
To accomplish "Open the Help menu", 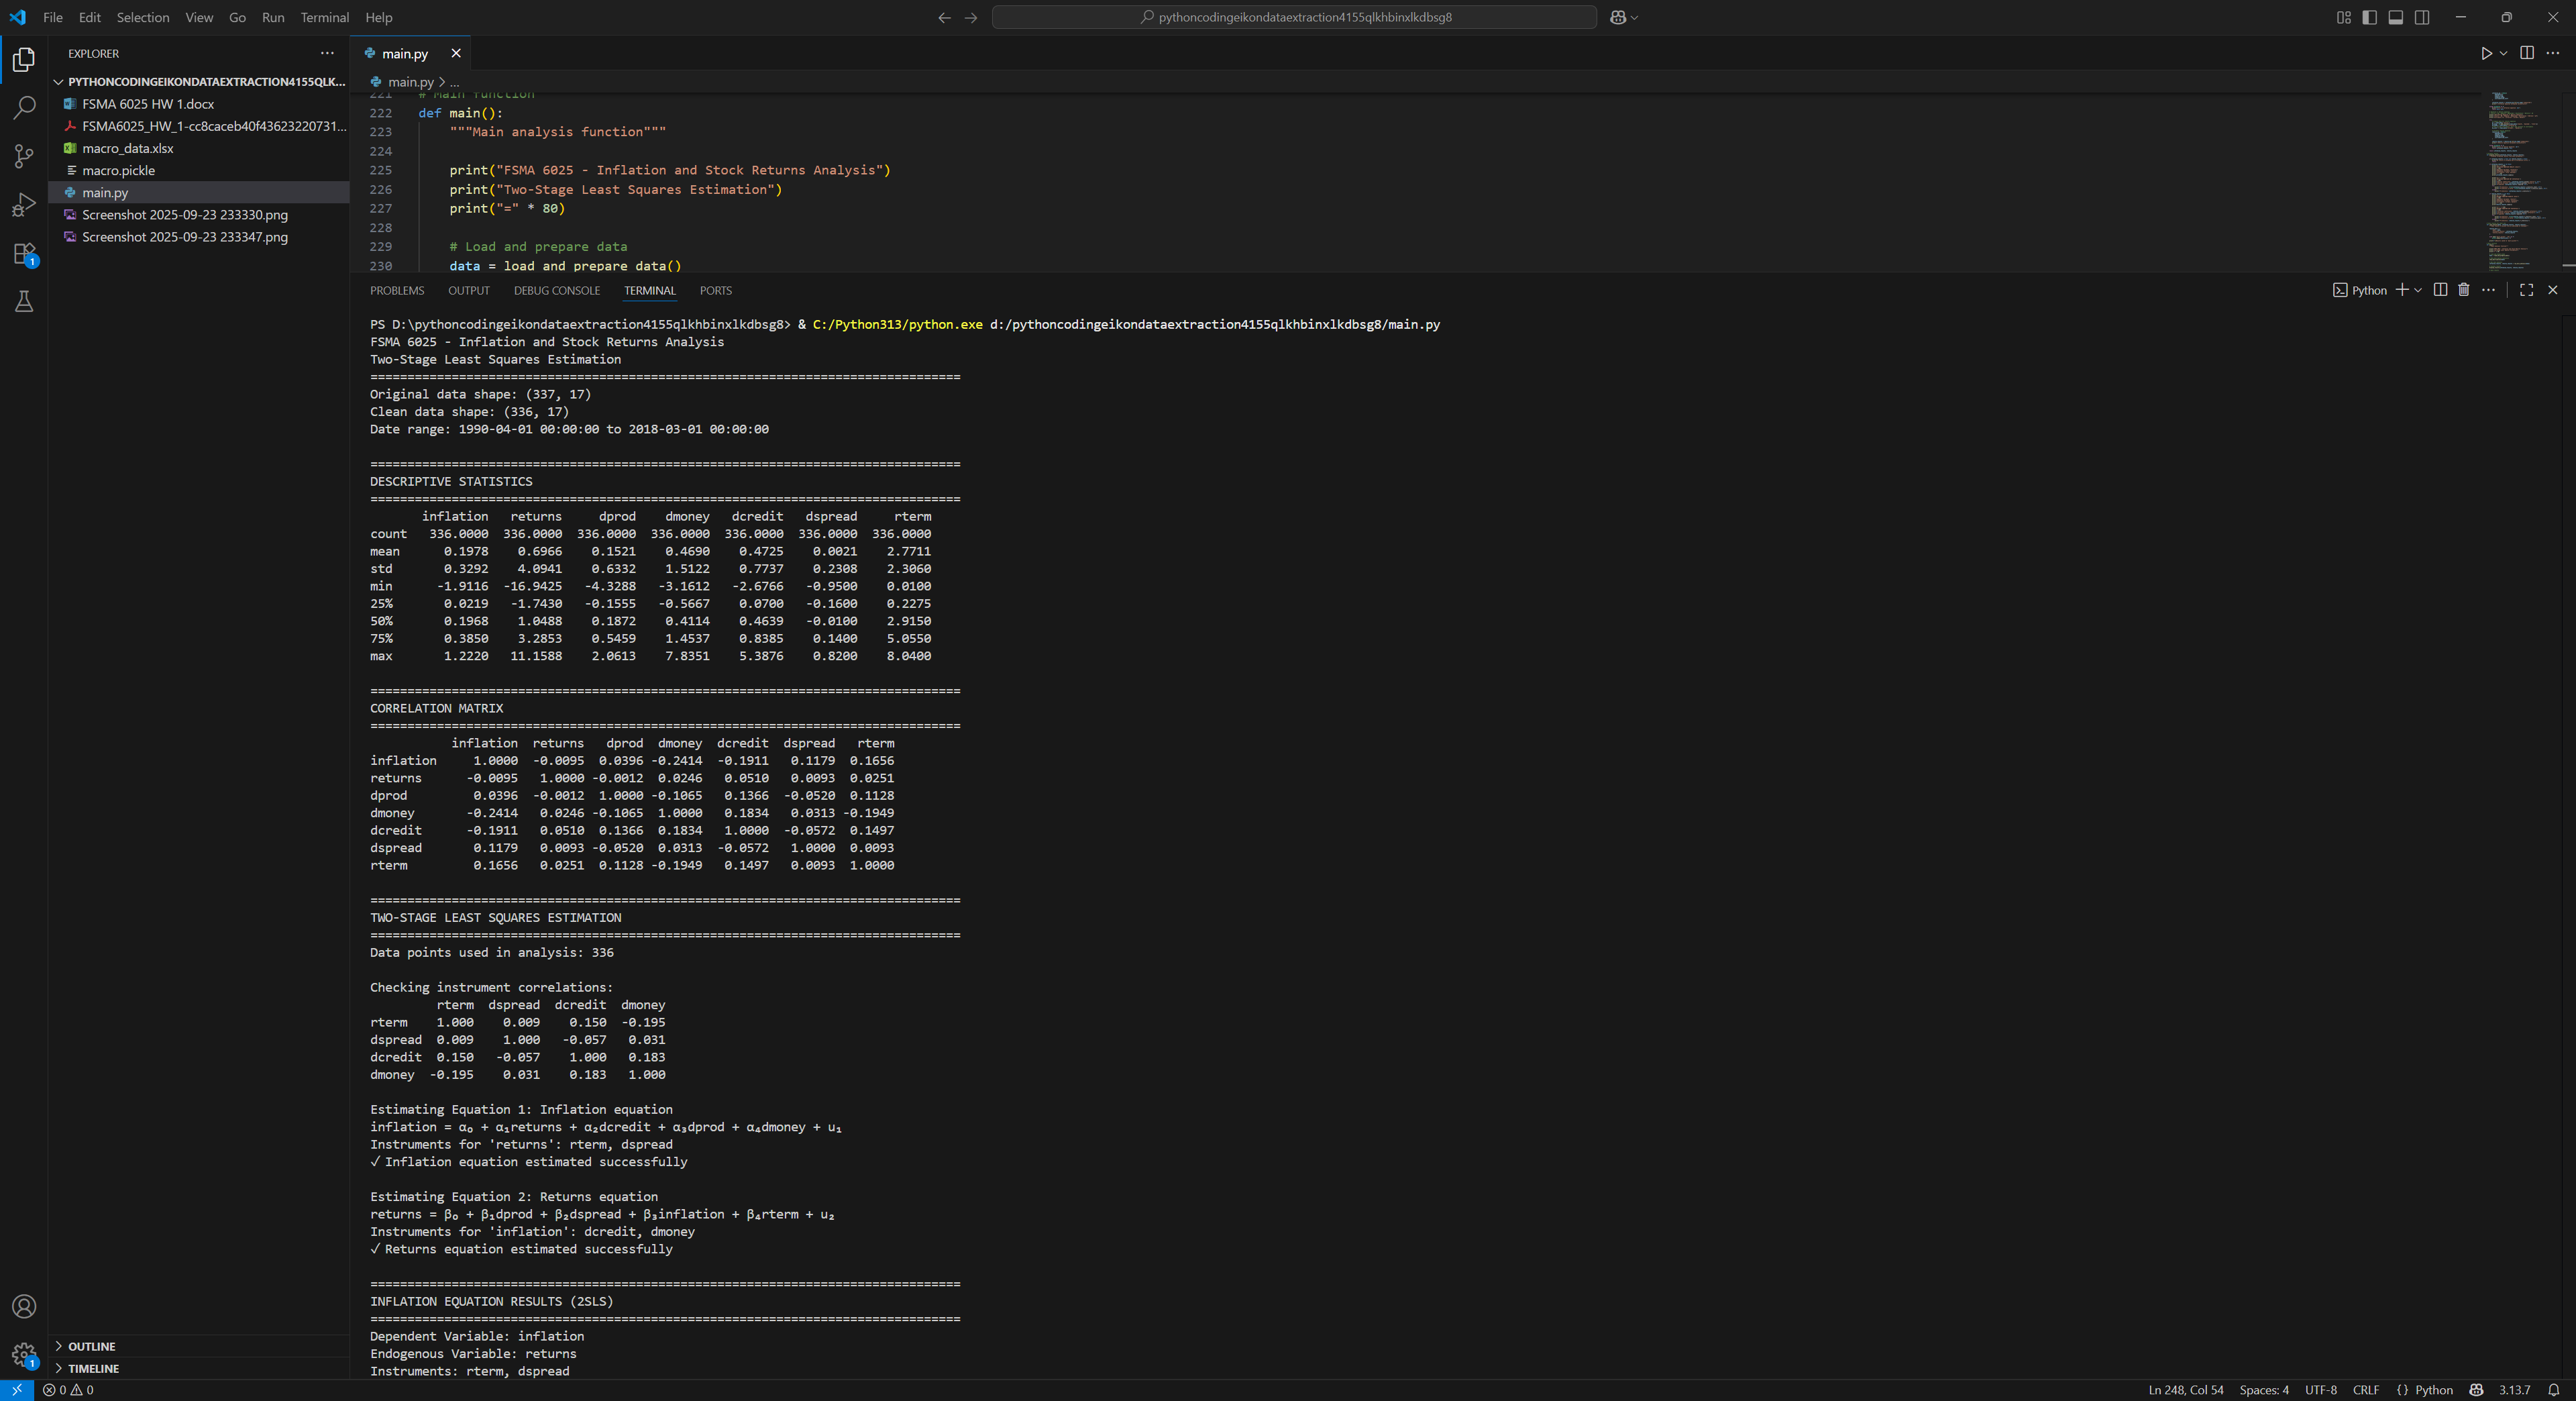I will point(379,17).
